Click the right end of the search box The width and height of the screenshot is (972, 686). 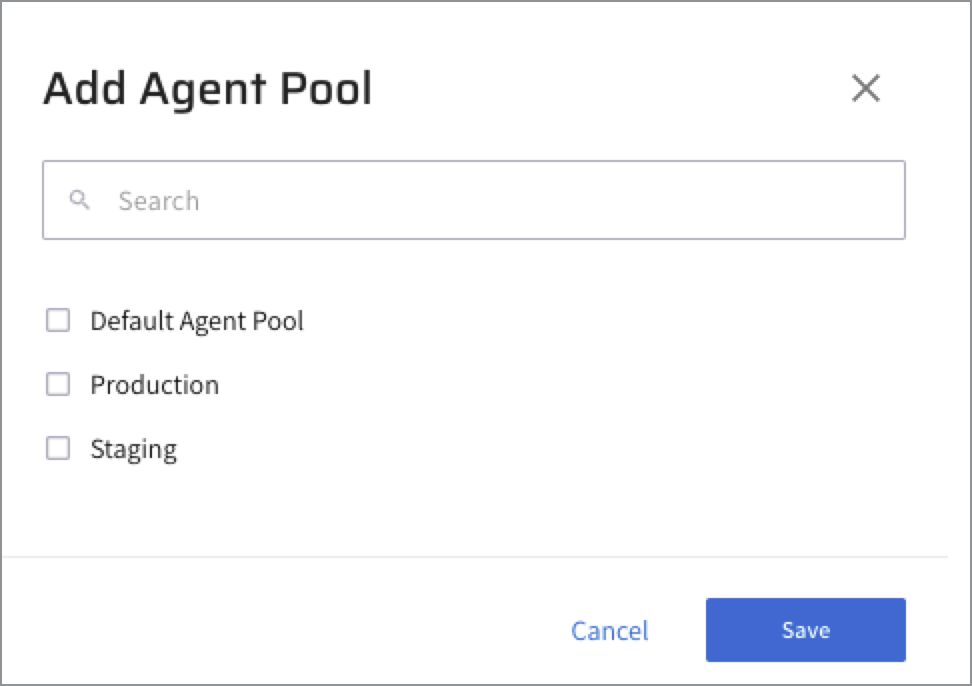tap(880, 200)
